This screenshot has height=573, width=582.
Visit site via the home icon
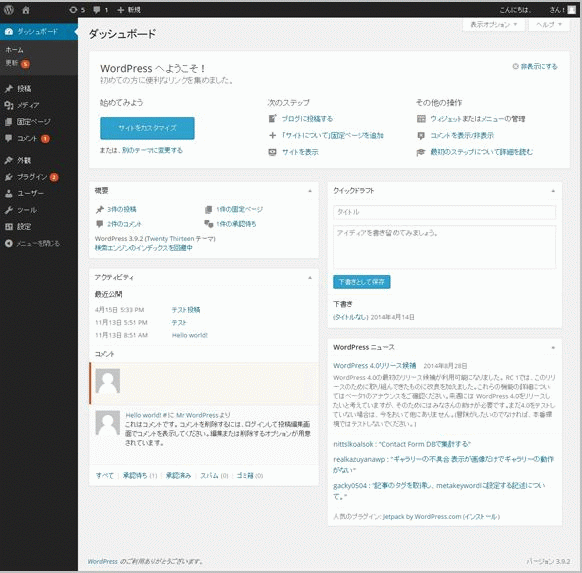tap(26, 10)
